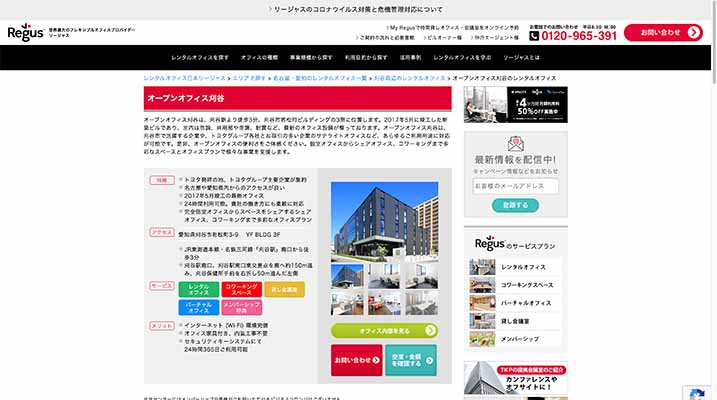The image size is (717, 400).
Task: Open バーチャルオフィス label in the サービスプラン list
Action: (x=526, y=303)
